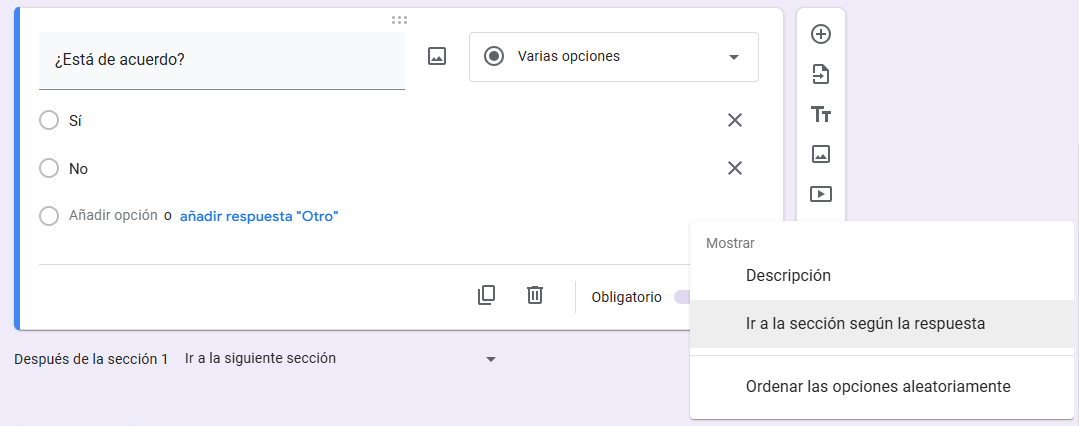Add a title and description block
The image size is (1079, 426).
click(821, 114)
